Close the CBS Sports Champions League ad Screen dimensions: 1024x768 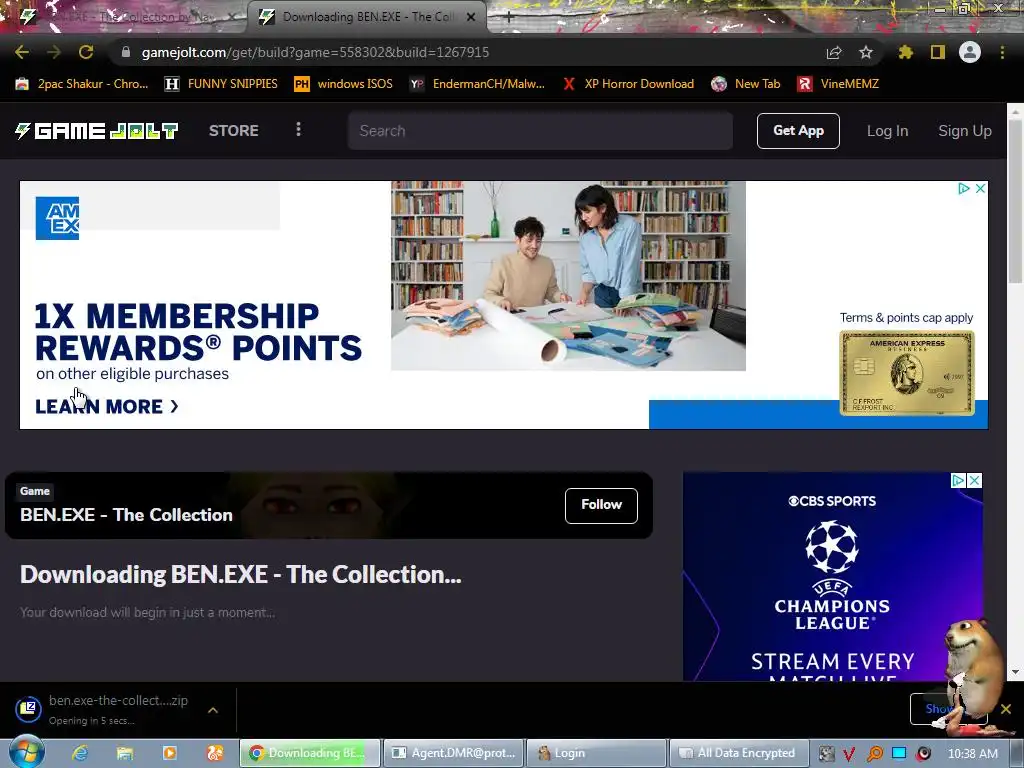pos(974,480)
